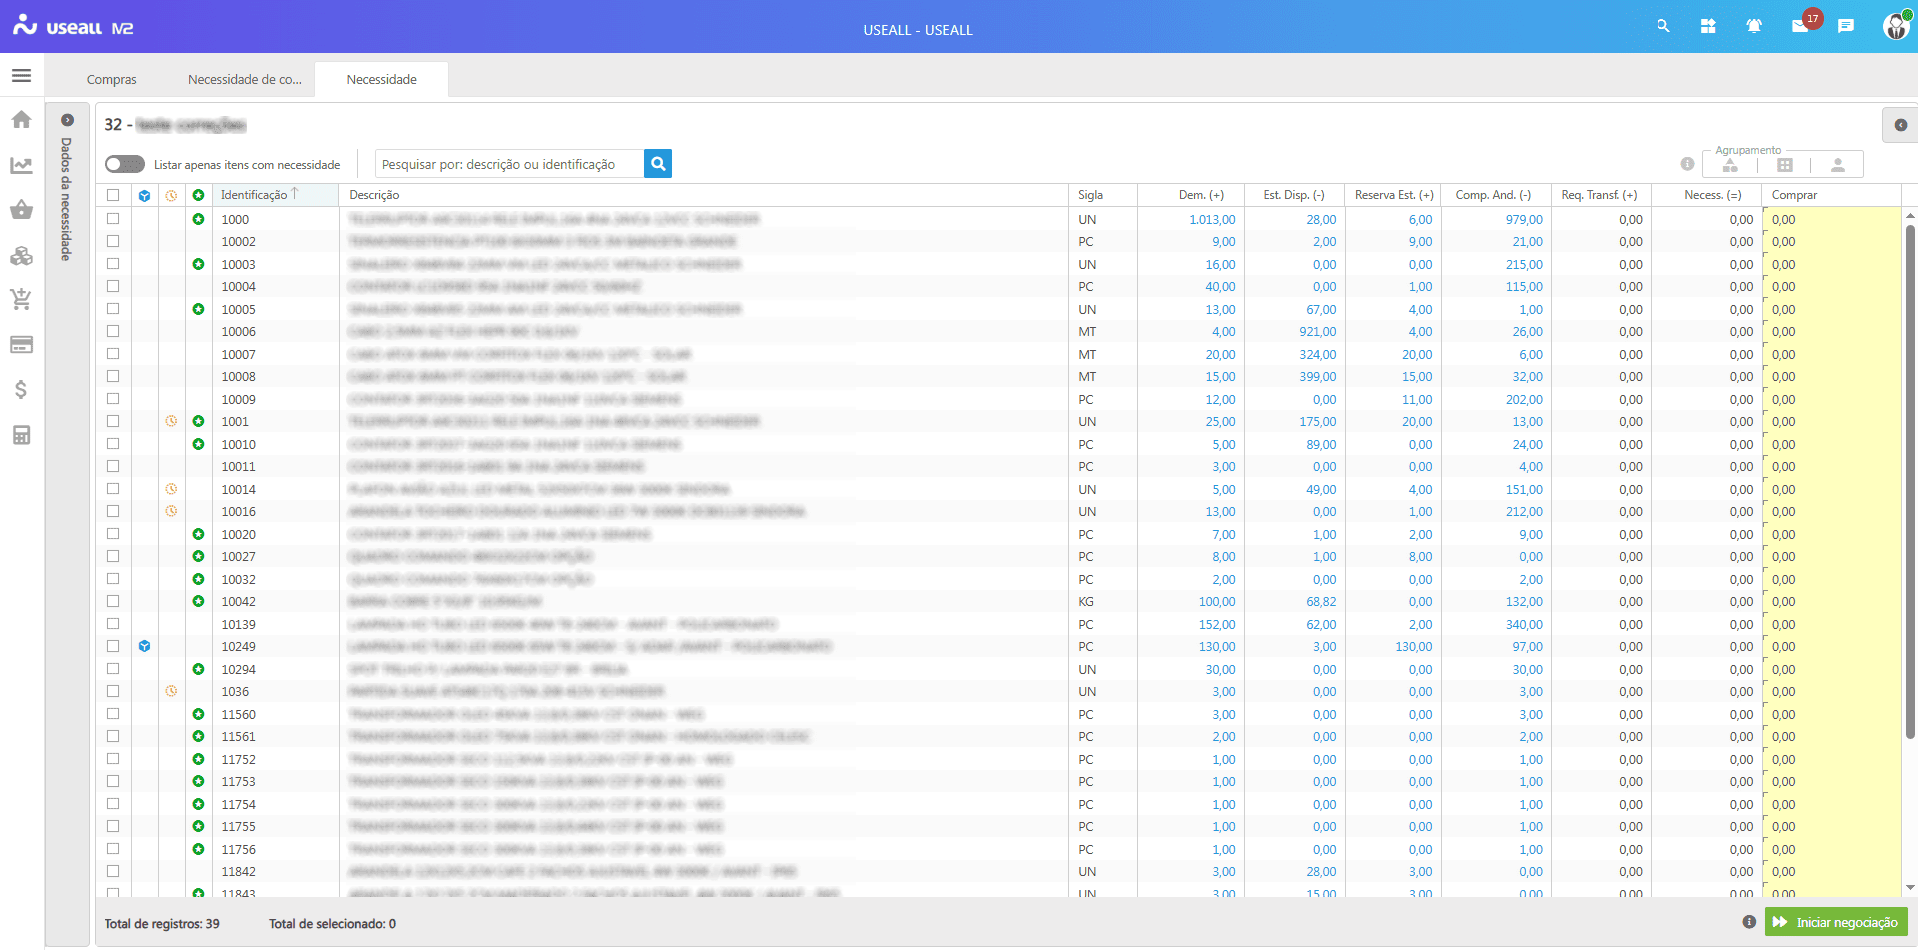1918x950 pixels.
Task: Click the panel collapse arrow at top right
Action: point(1899,125)
